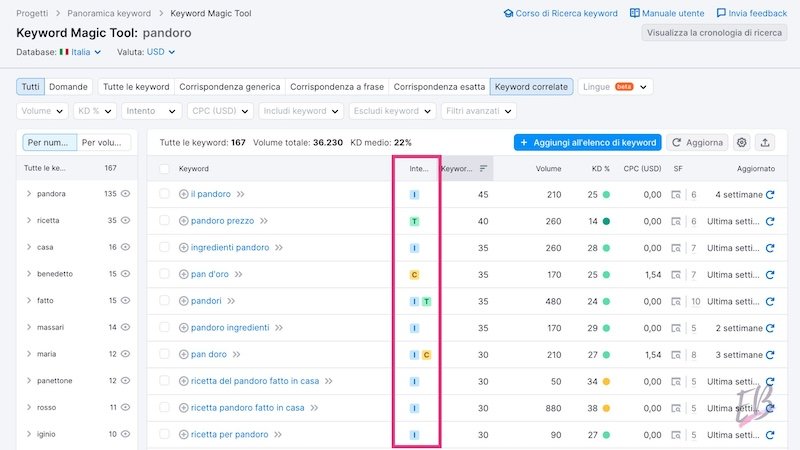
Task: Check the 'pan d'oro' row checkbox
Action: (x=164, y=274)
